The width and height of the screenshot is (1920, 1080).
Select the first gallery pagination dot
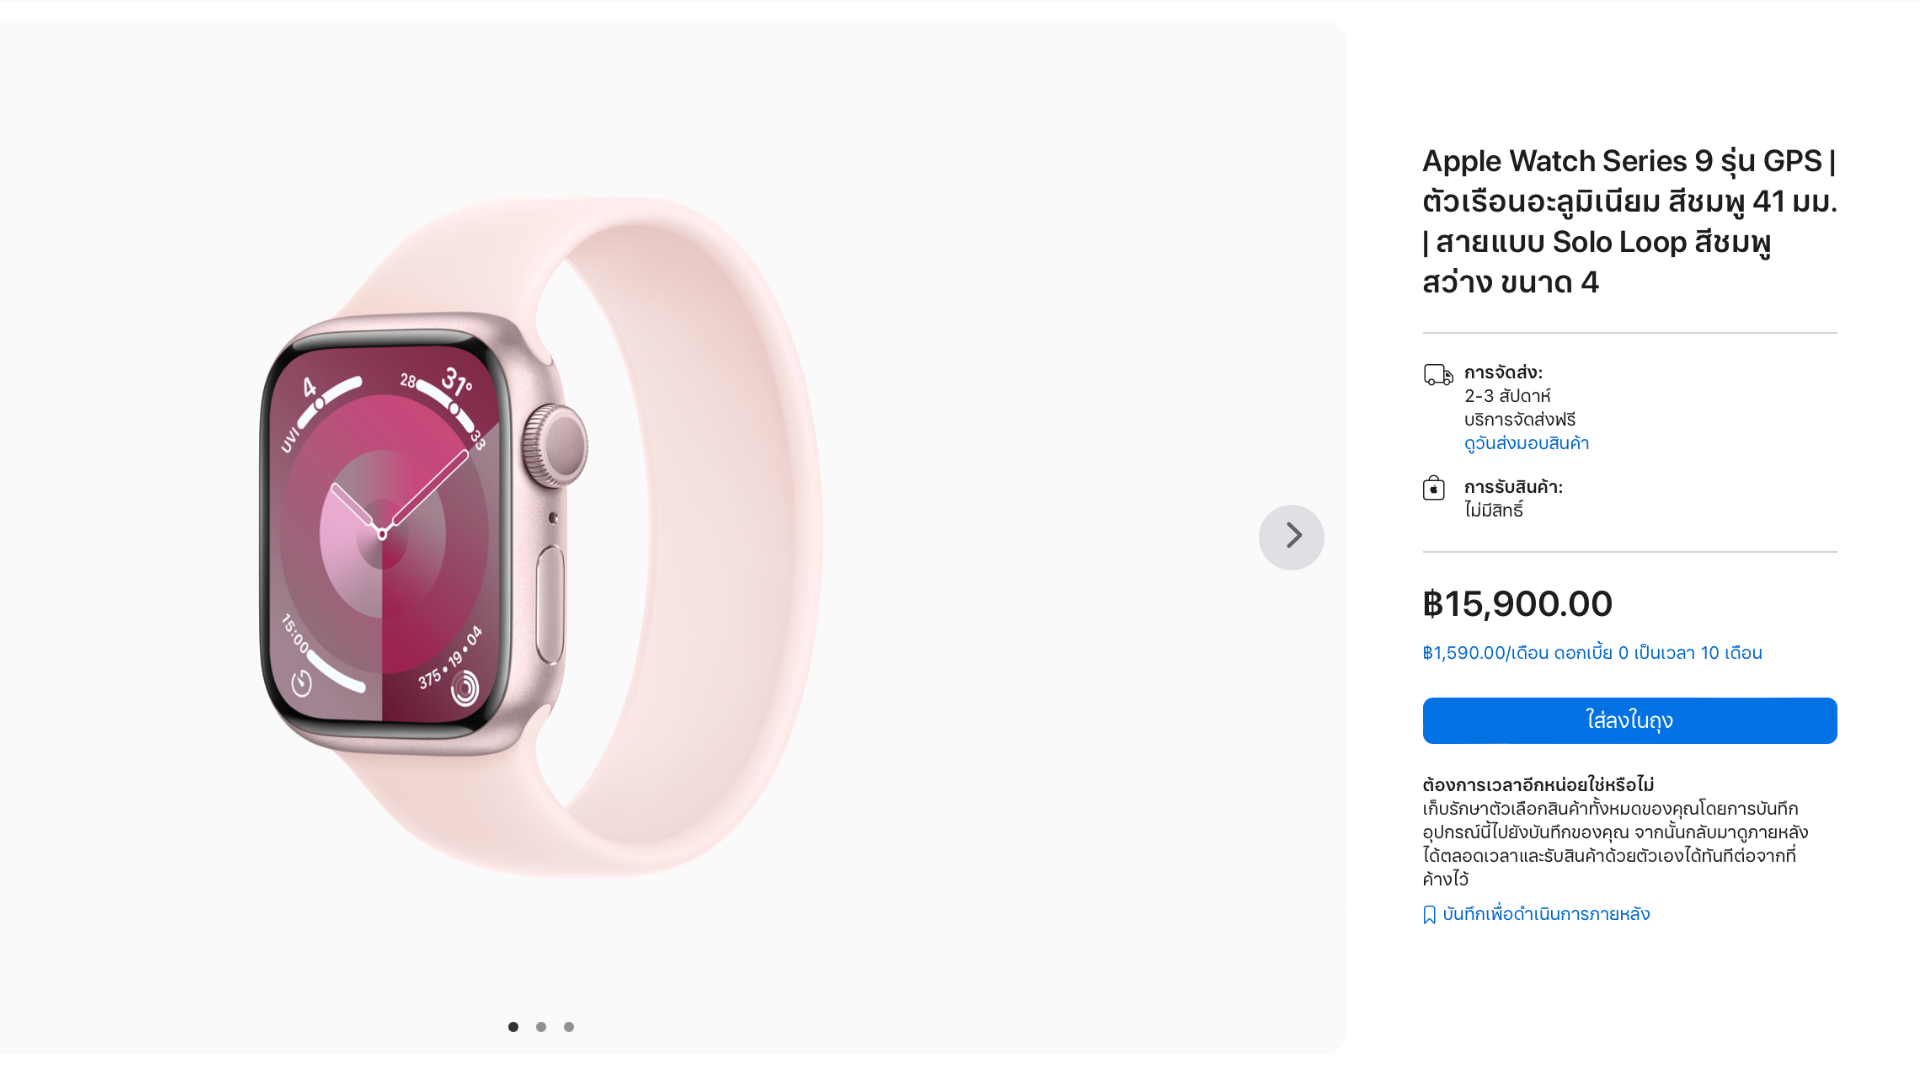(513, 1027)
